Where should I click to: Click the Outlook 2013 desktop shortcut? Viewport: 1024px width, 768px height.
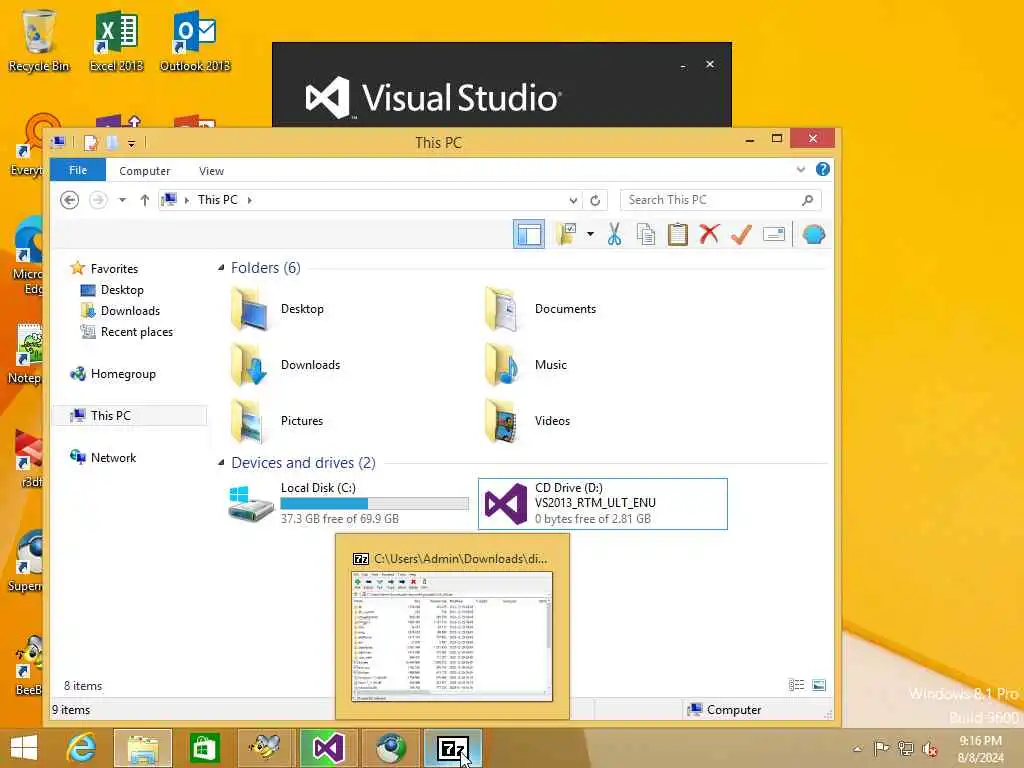pyautogui.click(x=195, y=40)
